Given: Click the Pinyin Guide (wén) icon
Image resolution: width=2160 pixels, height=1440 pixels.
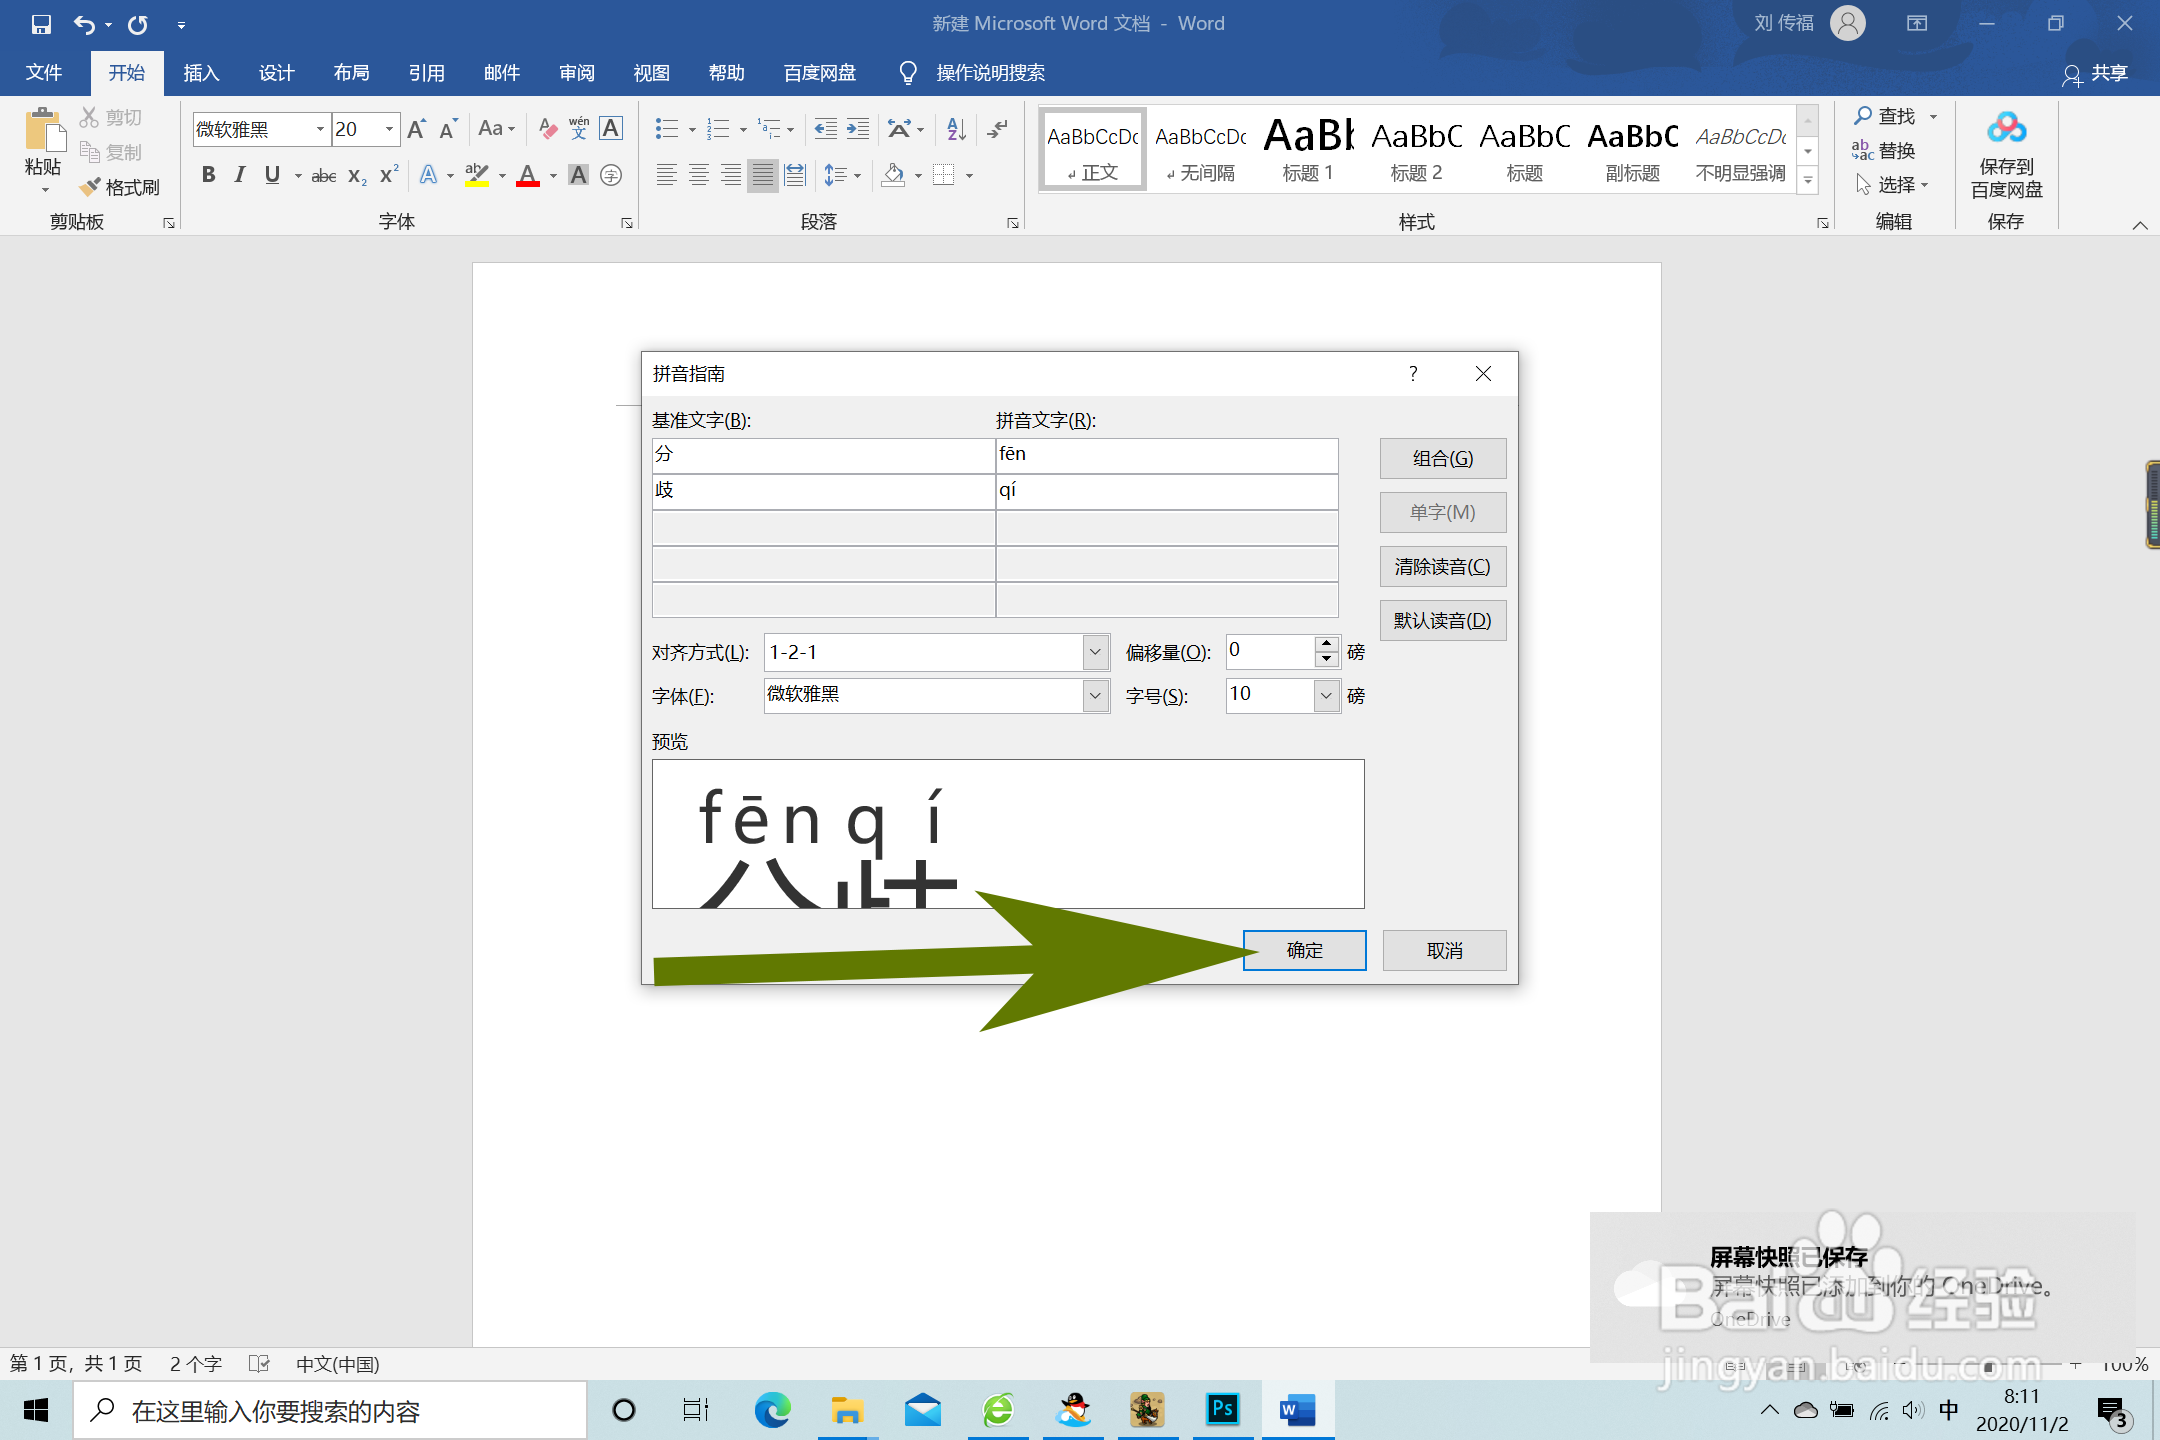Looking at the screenshot, I should 579,128.
